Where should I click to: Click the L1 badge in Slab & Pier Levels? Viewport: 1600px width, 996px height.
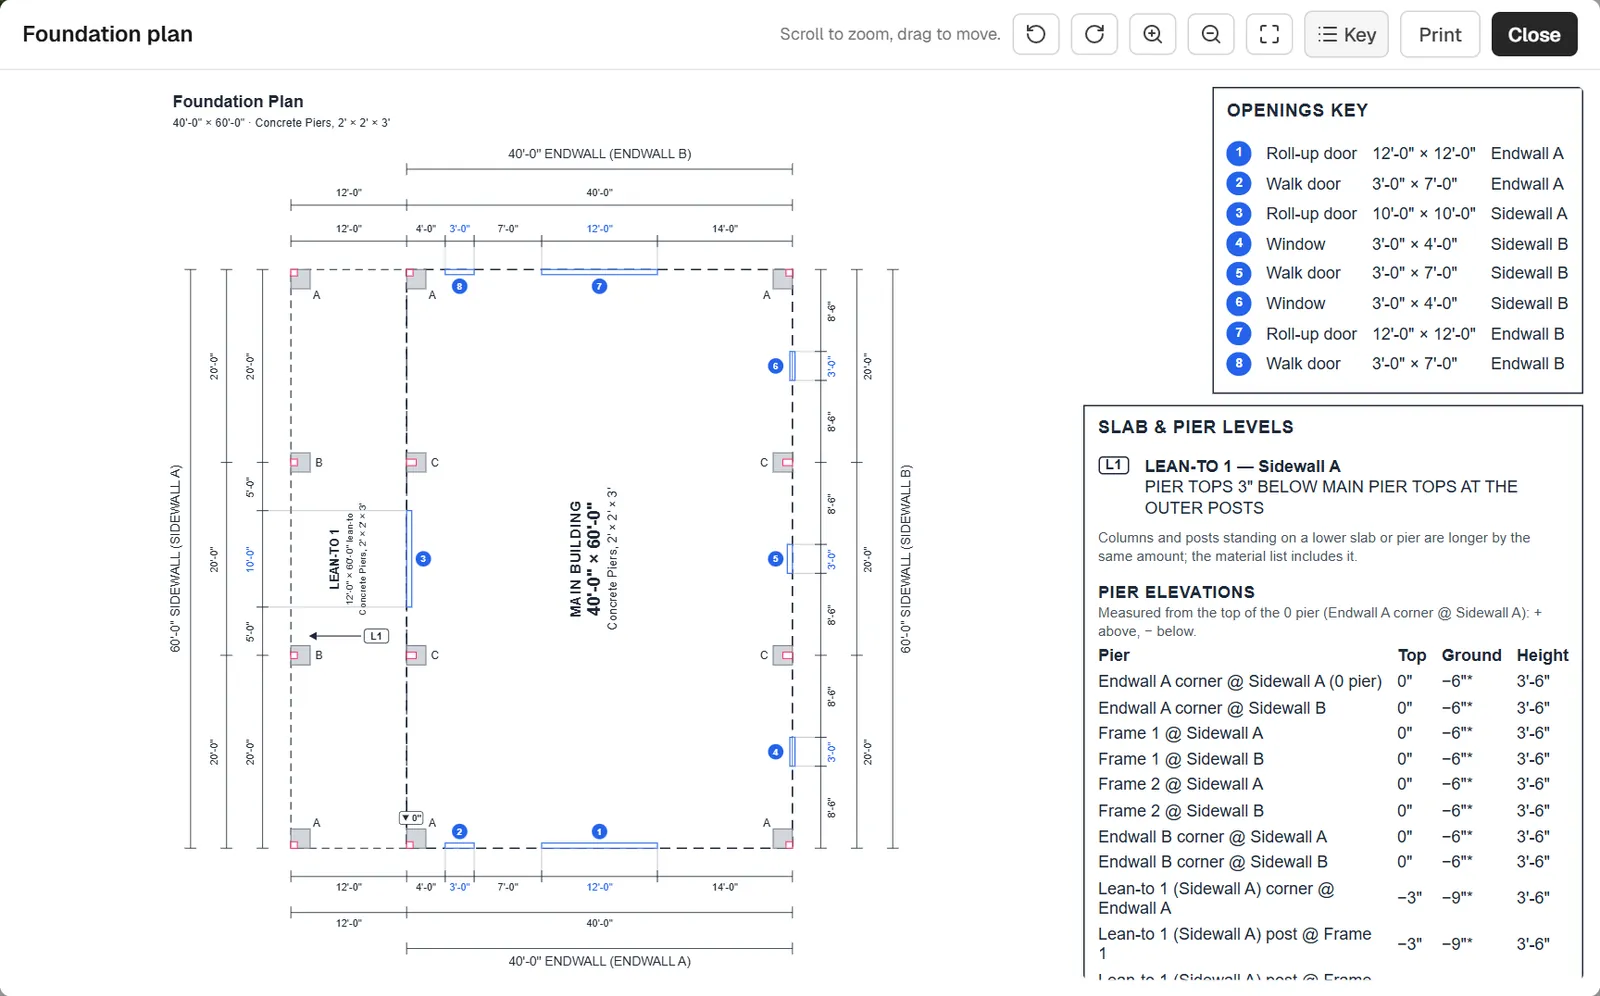(1113, 465)
